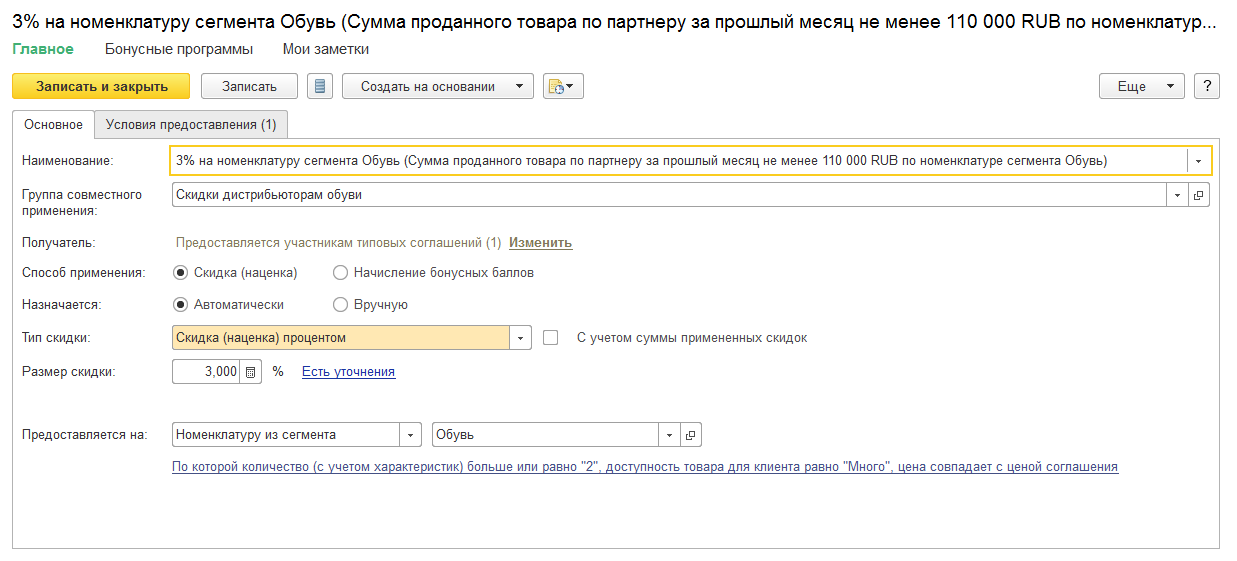Select the Скидка (наценка) radio button

coord(181,272)
